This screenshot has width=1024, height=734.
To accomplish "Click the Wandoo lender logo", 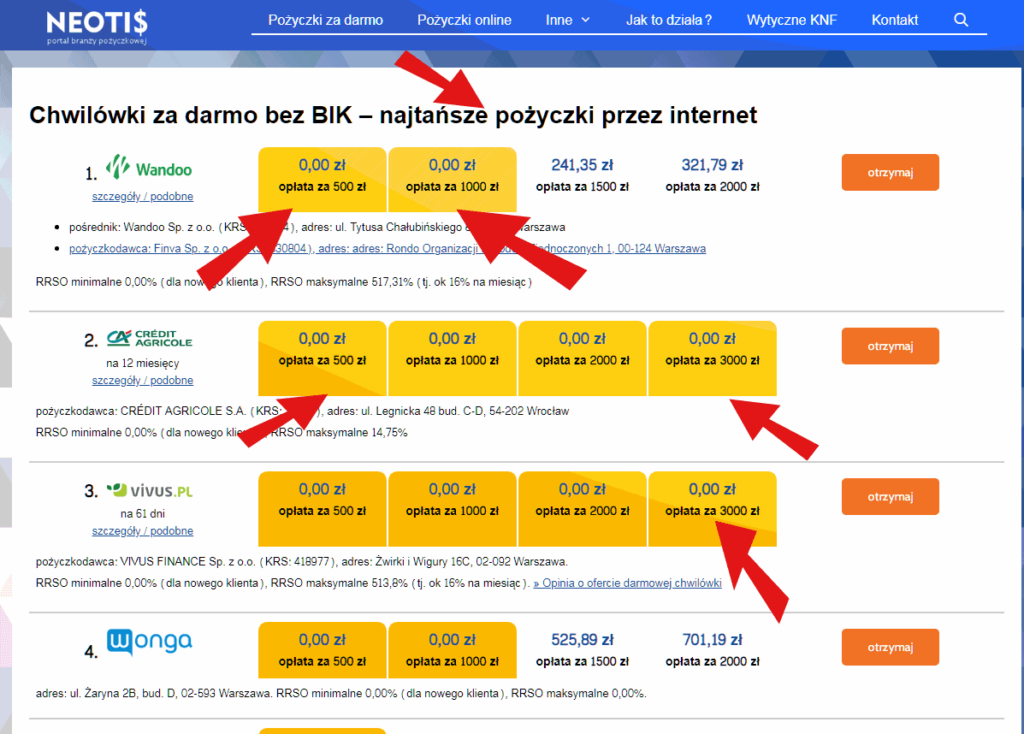I will [x=149, y=168].
